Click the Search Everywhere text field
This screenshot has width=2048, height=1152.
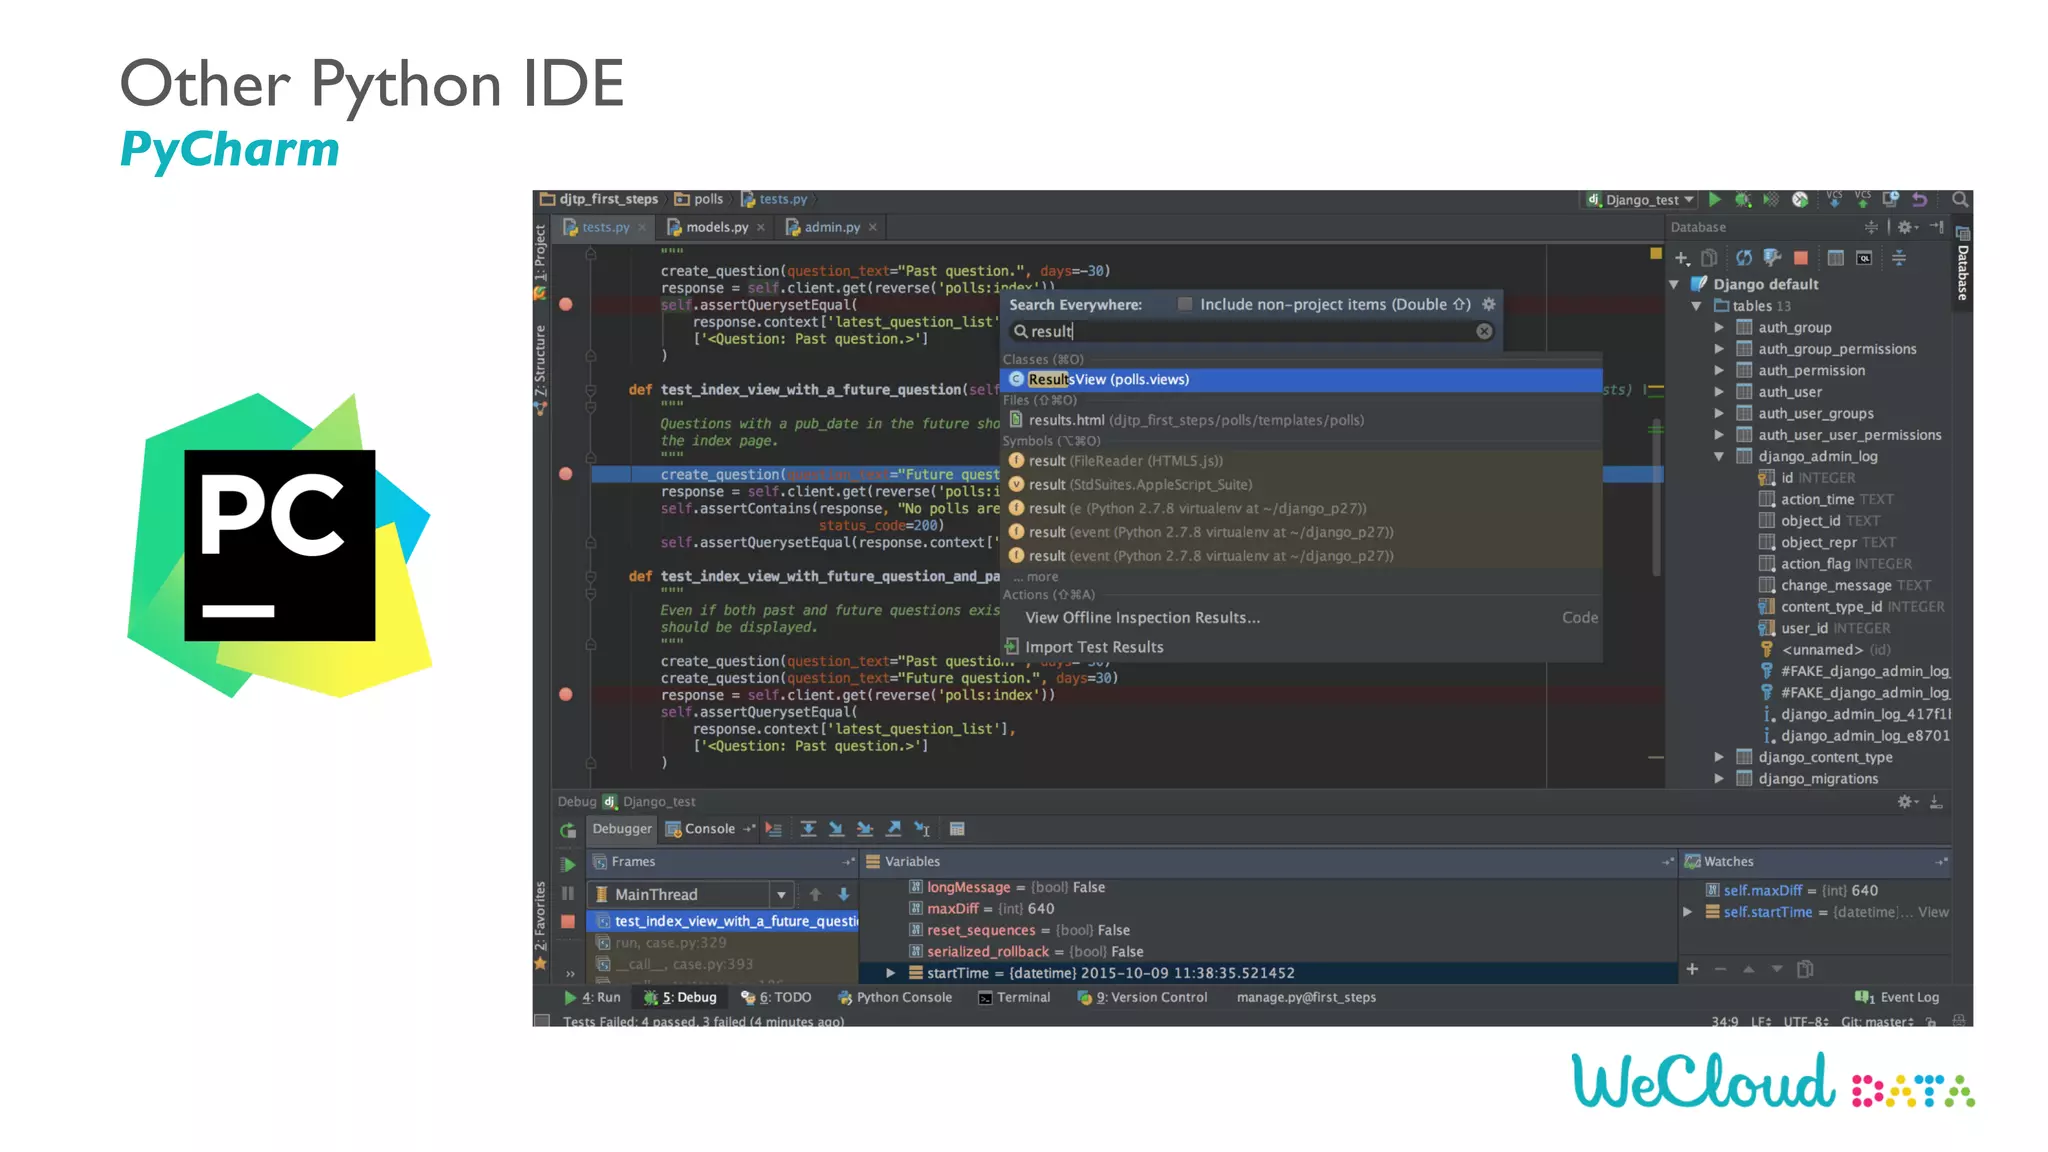[1250, 331]
